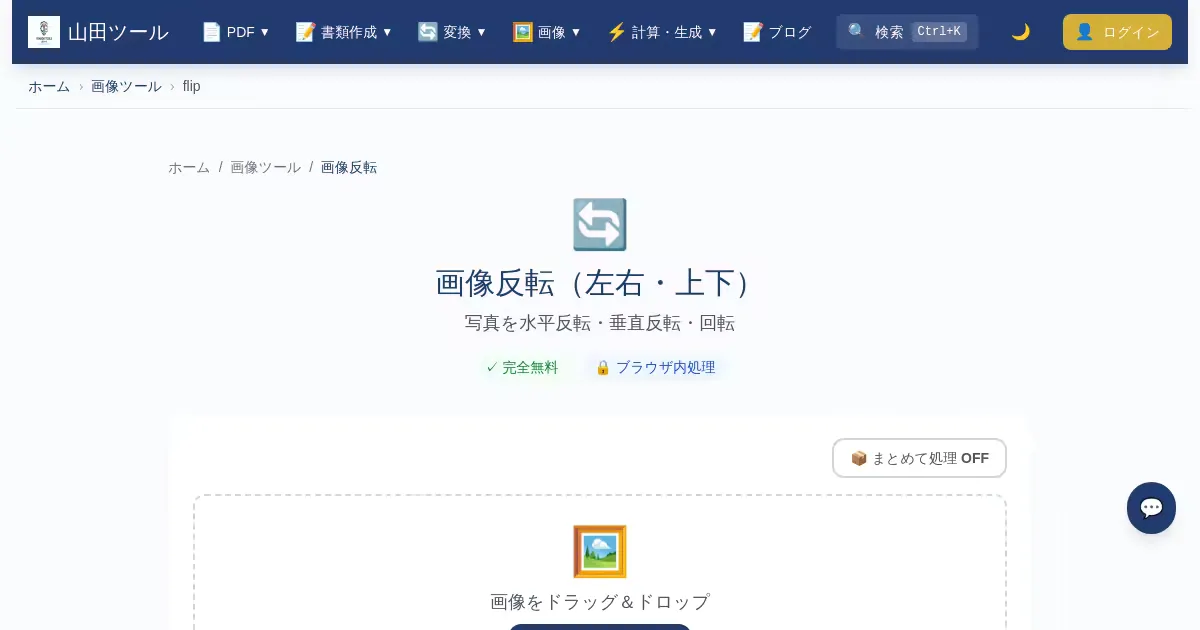Click the 山田ツール logo image
Viewport: 1200px width, 630px height.
[x=44, y=32]
